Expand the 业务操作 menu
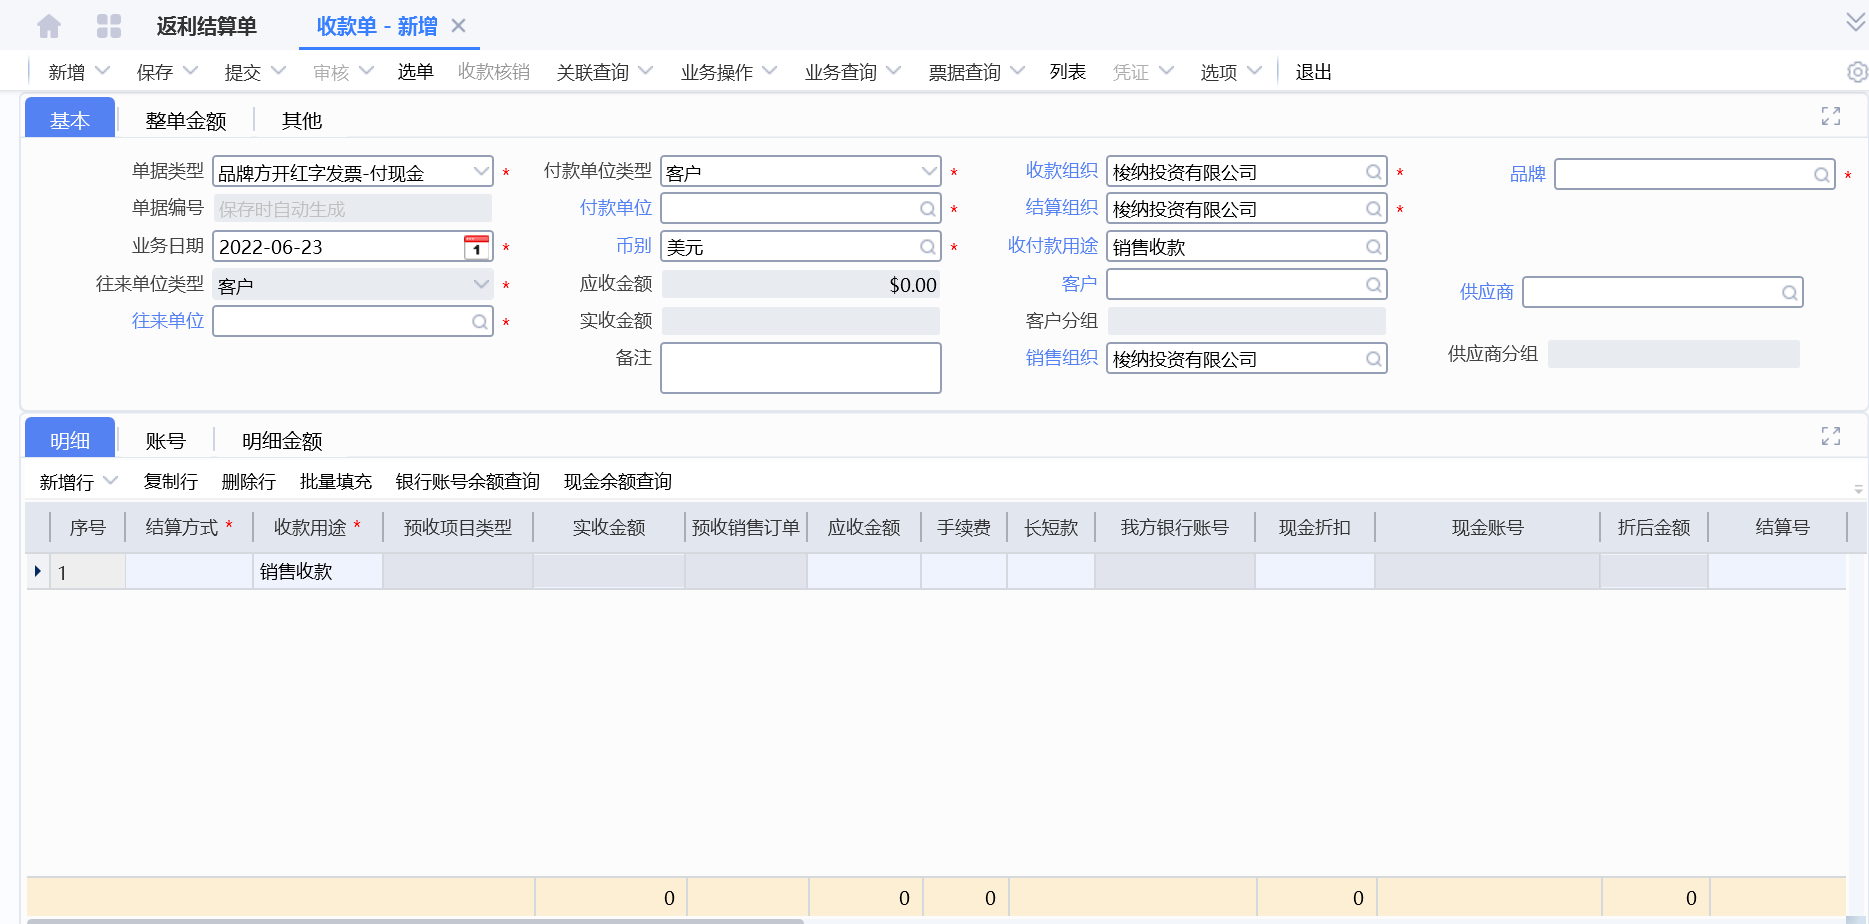1869x924 pixels. [x=769, y=71]
